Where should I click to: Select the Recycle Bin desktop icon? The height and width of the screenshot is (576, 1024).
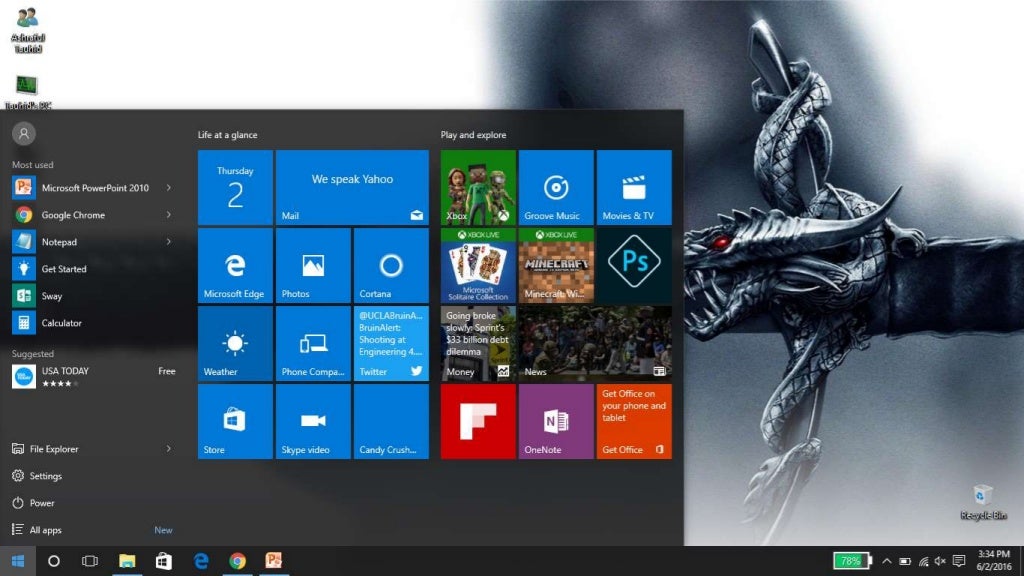[x=983, y=502]
